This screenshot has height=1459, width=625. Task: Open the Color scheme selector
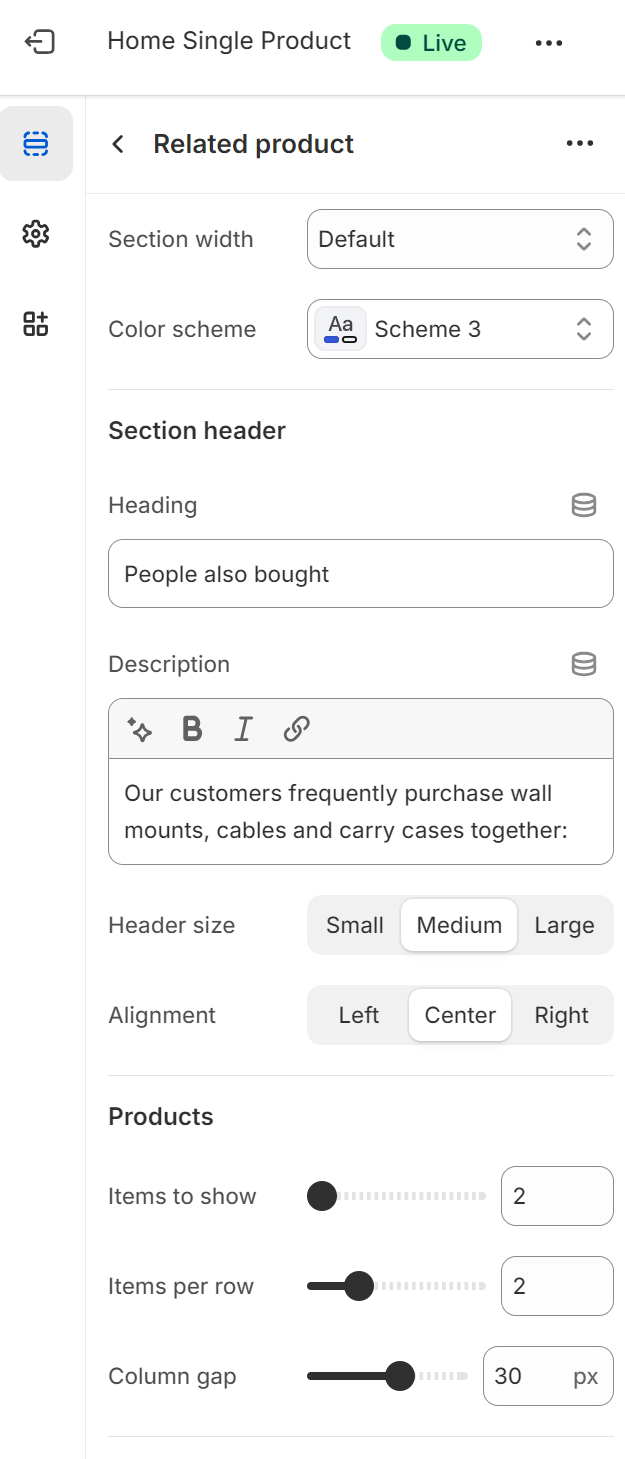tap(460, 329)
